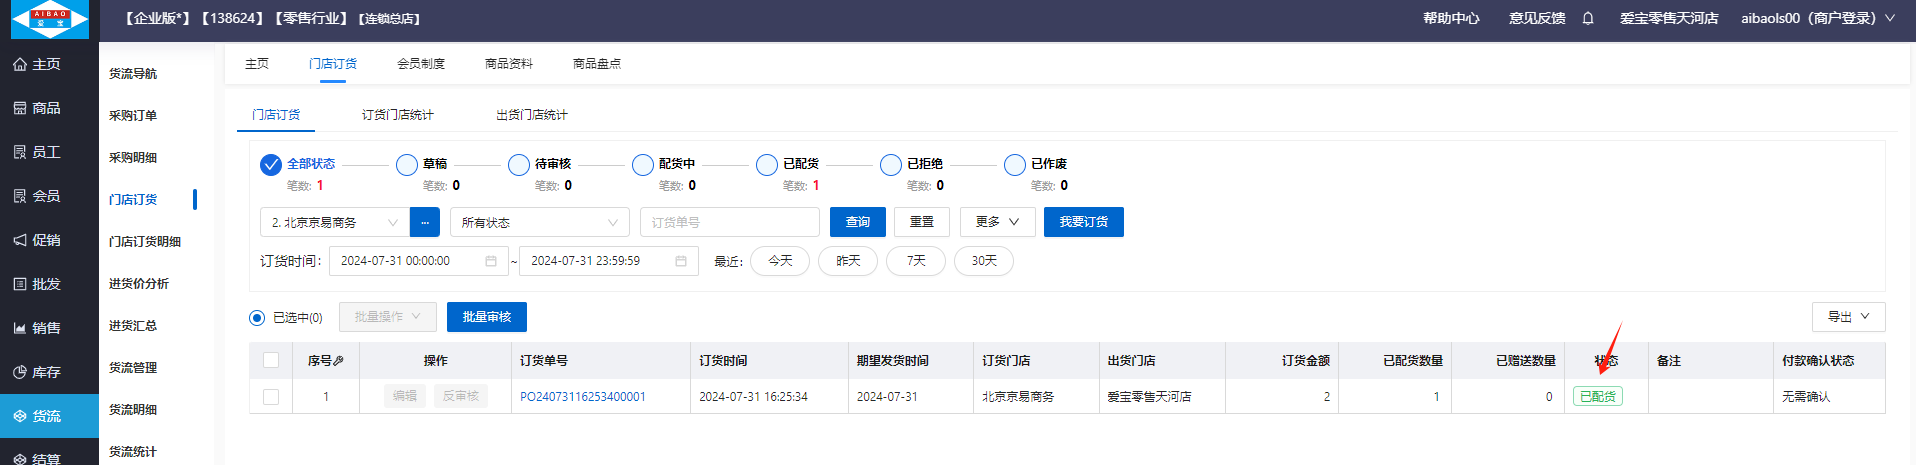Open the 所有状态 dropdown
1916x465 pixels.
coord(539,222)
